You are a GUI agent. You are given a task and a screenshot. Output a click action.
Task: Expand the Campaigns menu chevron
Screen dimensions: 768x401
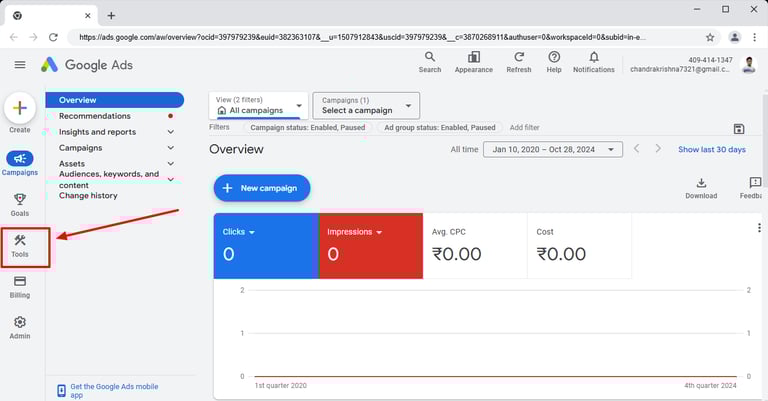(x=170, y=147)
